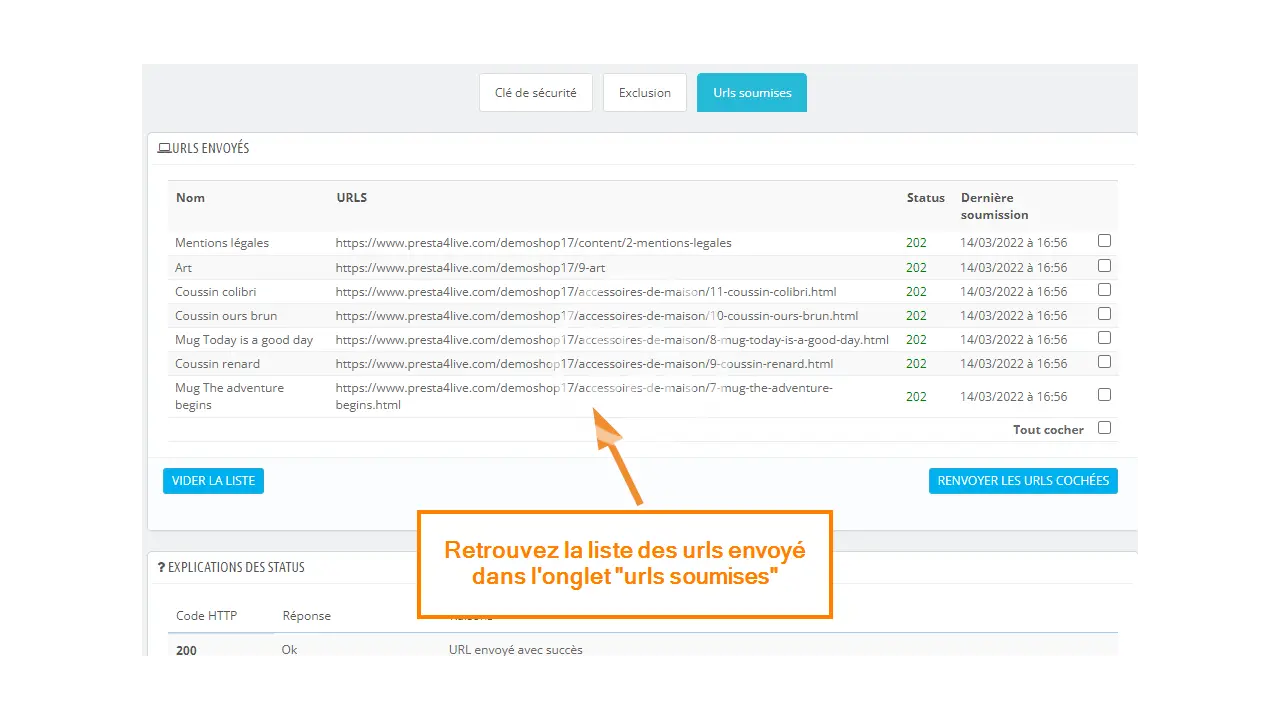This screenshot has height=720, width=1280.
Task: Click the 9-art URL in the Art row
Action: point(470,268)
